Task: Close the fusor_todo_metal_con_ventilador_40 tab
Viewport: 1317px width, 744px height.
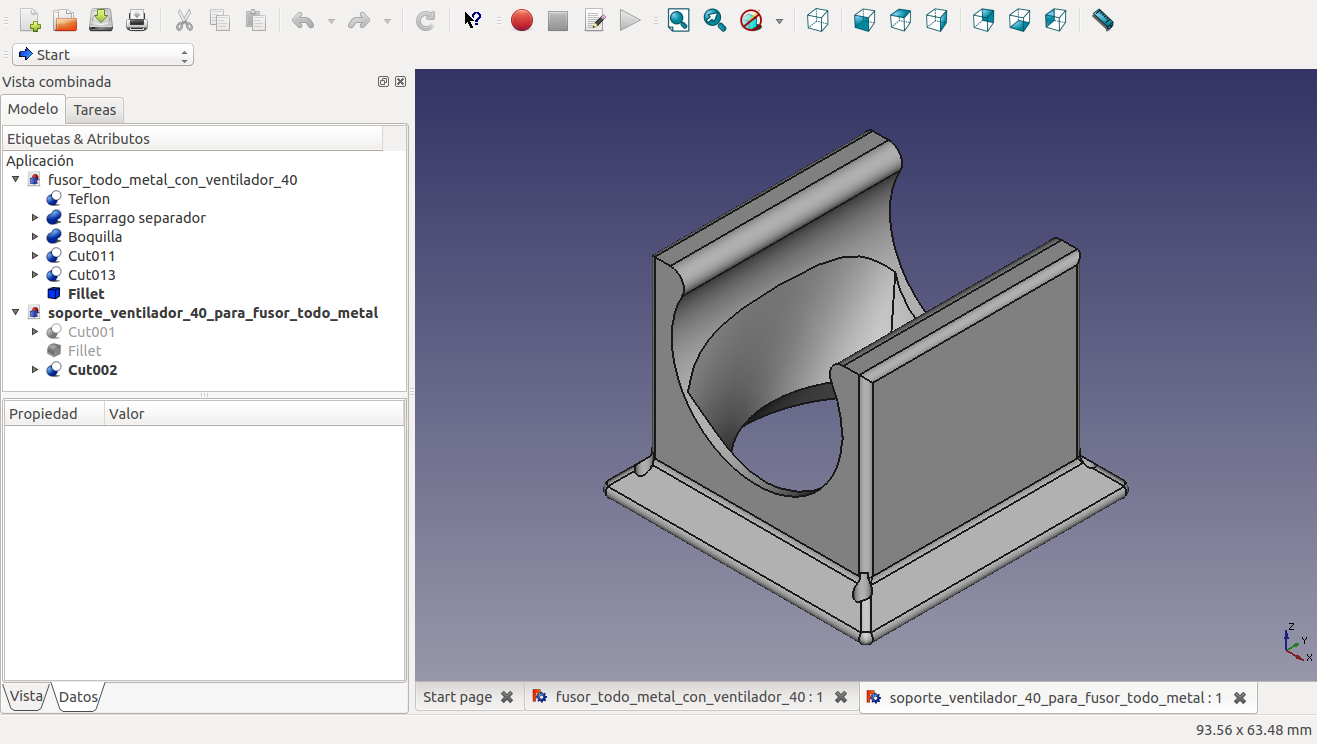Action: pyautogui.click(x=841, y=697)
